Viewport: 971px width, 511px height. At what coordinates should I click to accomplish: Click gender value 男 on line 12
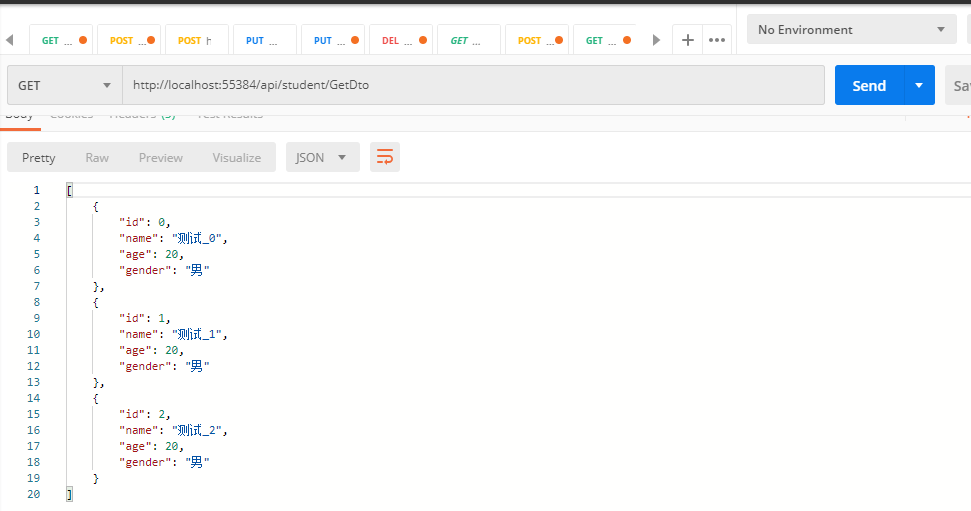pyautogui.click(x=197, y=366)
